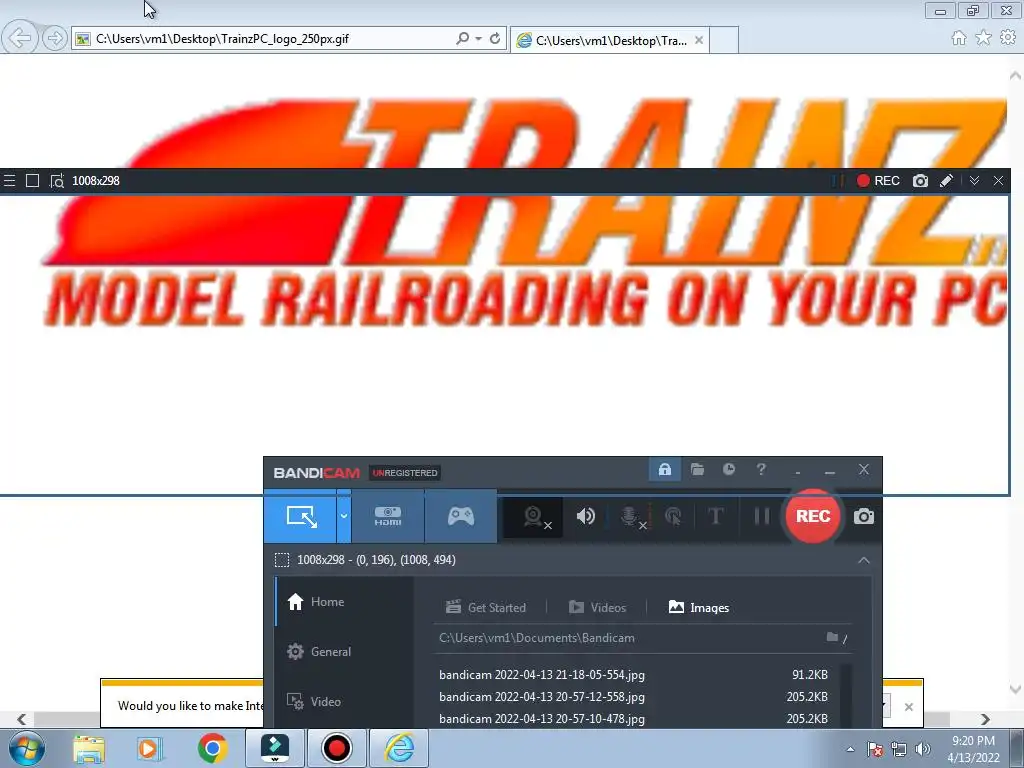The width and height of the screenshot is (1024, 768).
Task: Start recording from capture bar REC
Action: 878,181
